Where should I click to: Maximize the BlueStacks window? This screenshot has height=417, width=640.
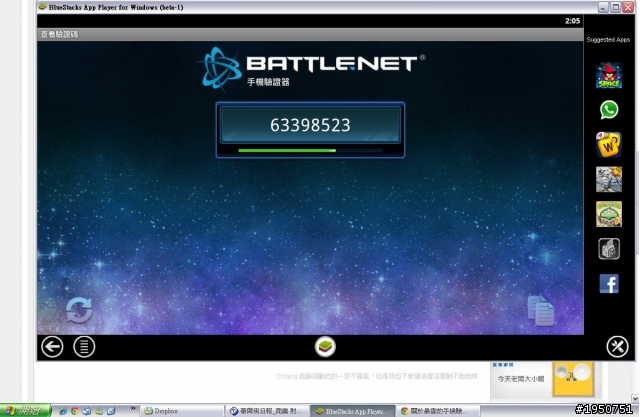[x=616, y=7]
